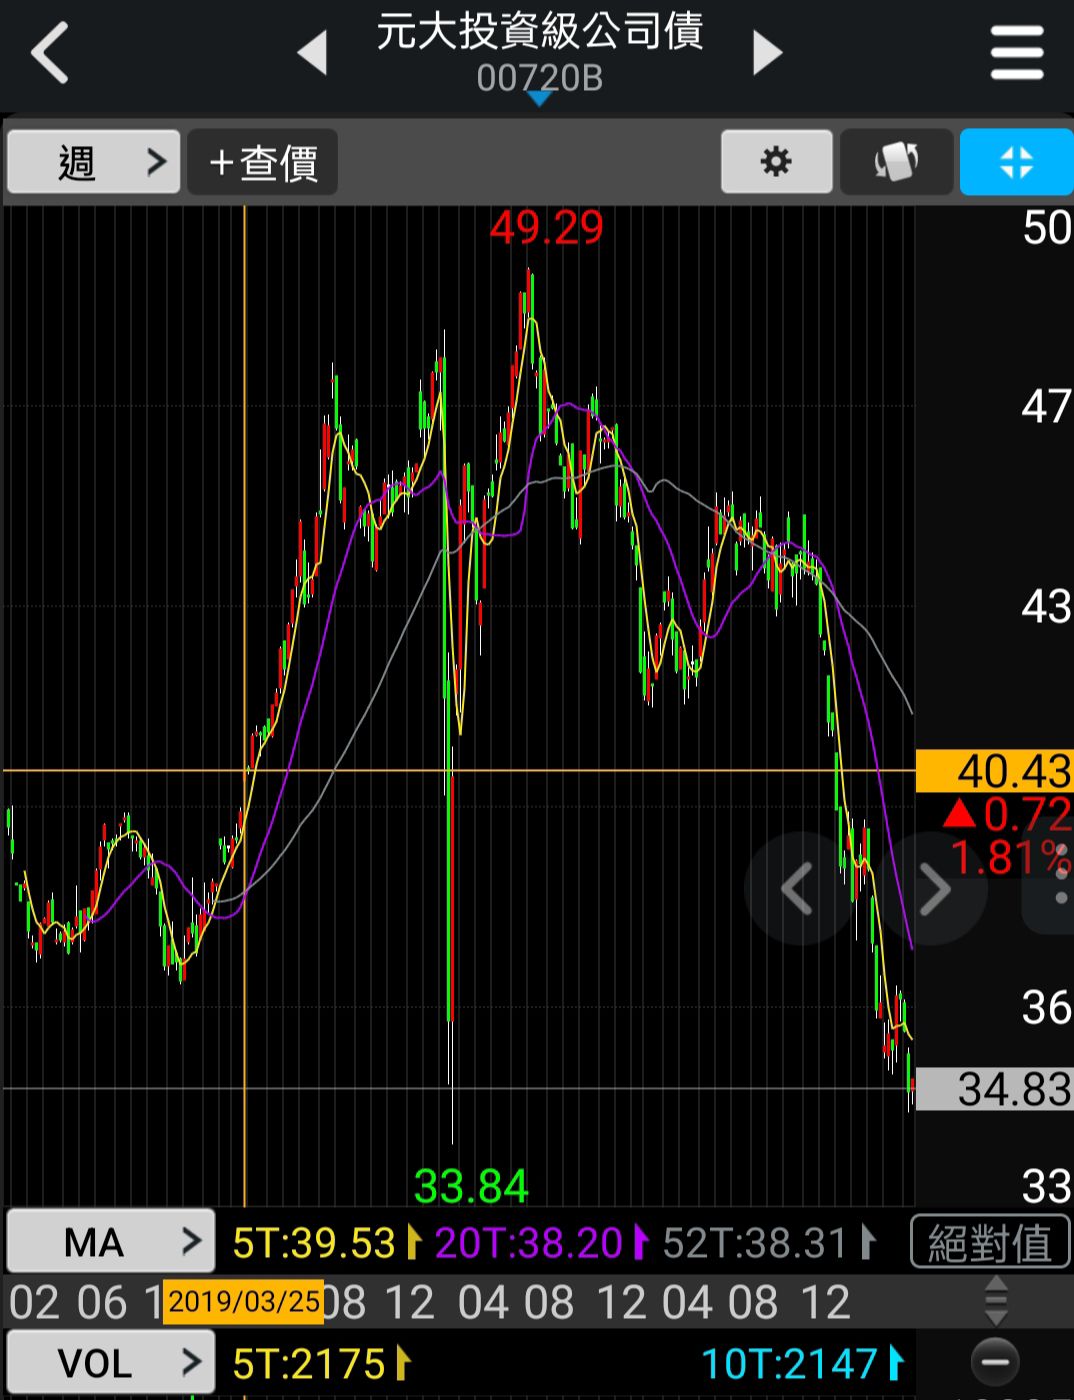This screenshot has width=1074, height=1400.
Task: Adjust panel height with up-down handle
Action: (x=996, y=1300)
